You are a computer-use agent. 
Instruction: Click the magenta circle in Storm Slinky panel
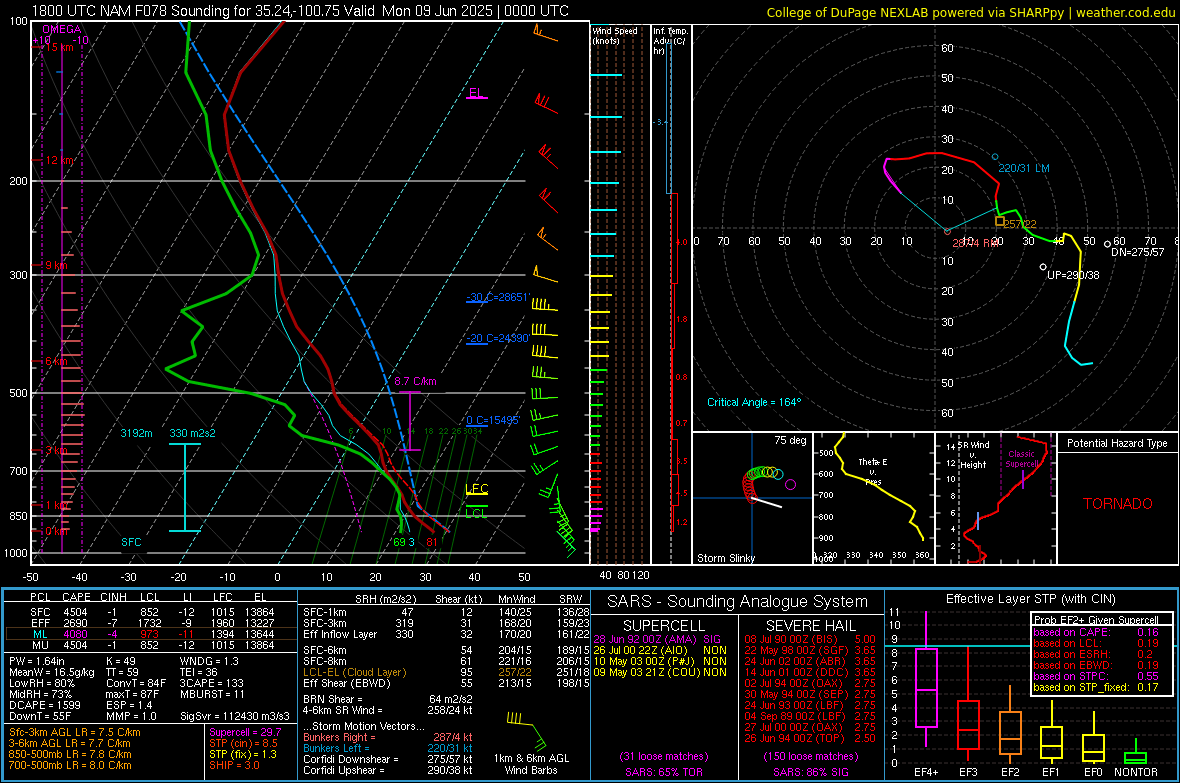click(x=790, y=485)
